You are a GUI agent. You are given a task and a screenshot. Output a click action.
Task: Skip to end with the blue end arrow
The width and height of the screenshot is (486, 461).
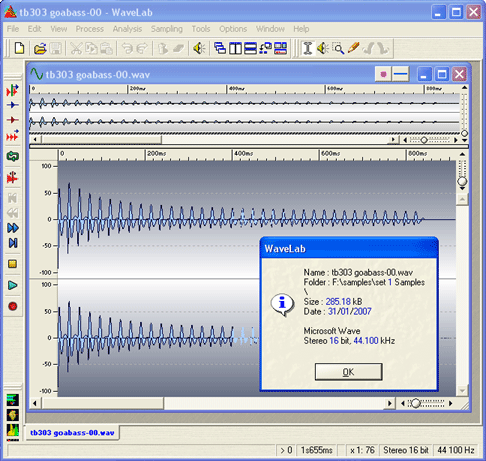[13, 243]
